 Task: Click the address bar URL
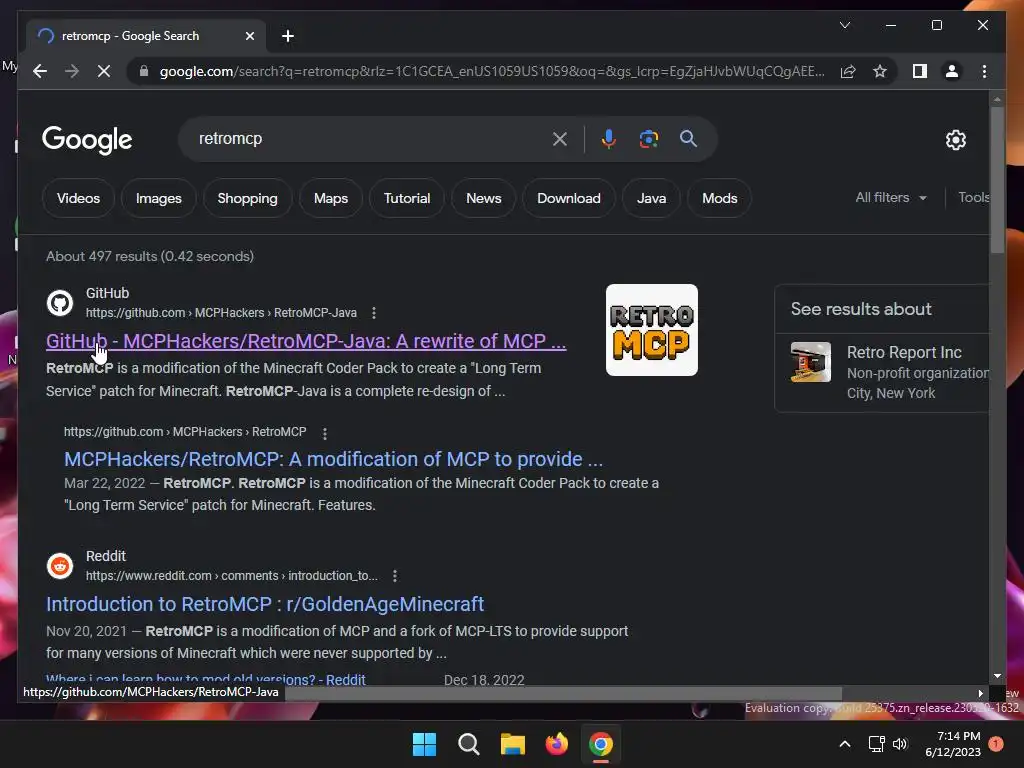pyautogui.click(x=492, y=71)
